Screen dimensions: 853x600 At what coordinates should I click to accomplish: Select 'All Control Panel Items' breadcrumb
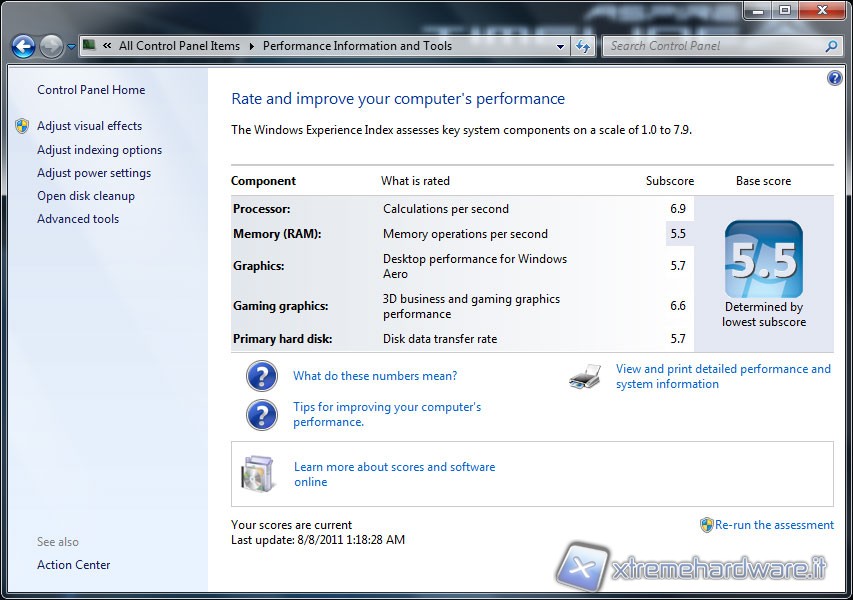pyautogui.click(x=179, y=46)
